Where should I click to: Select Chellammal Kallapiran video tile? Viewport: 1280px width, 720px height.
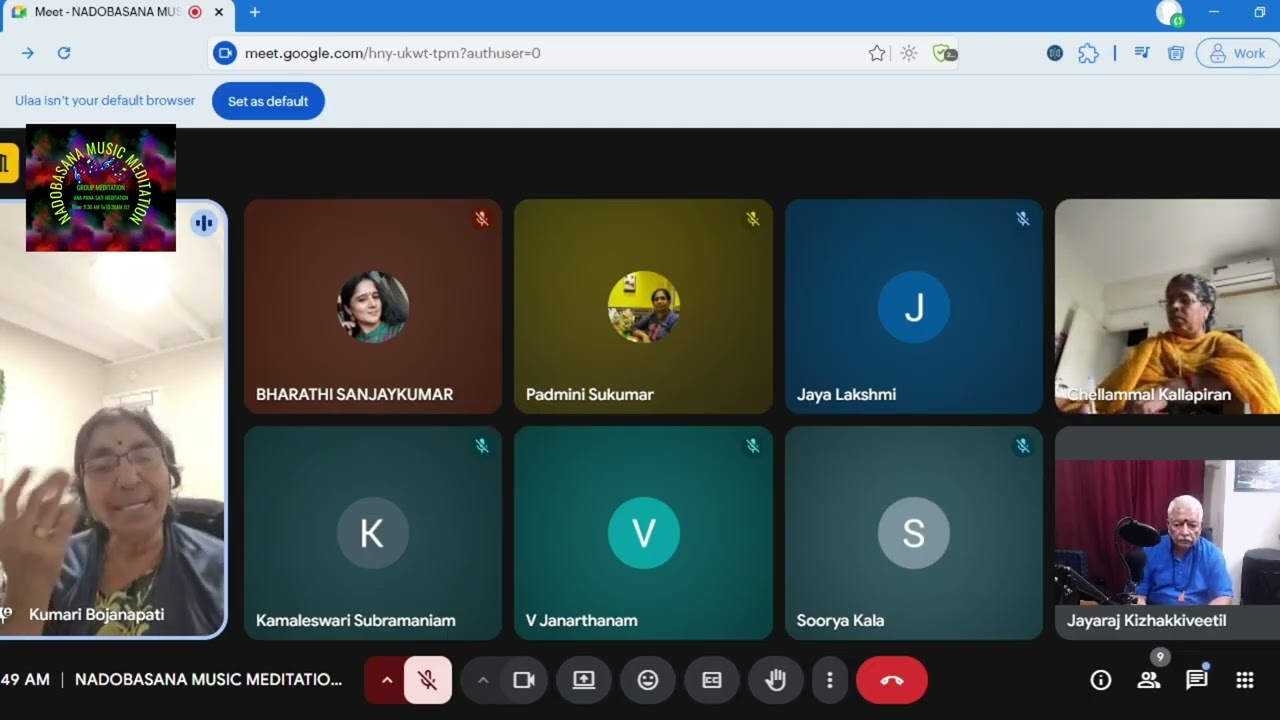point(1167,306)
